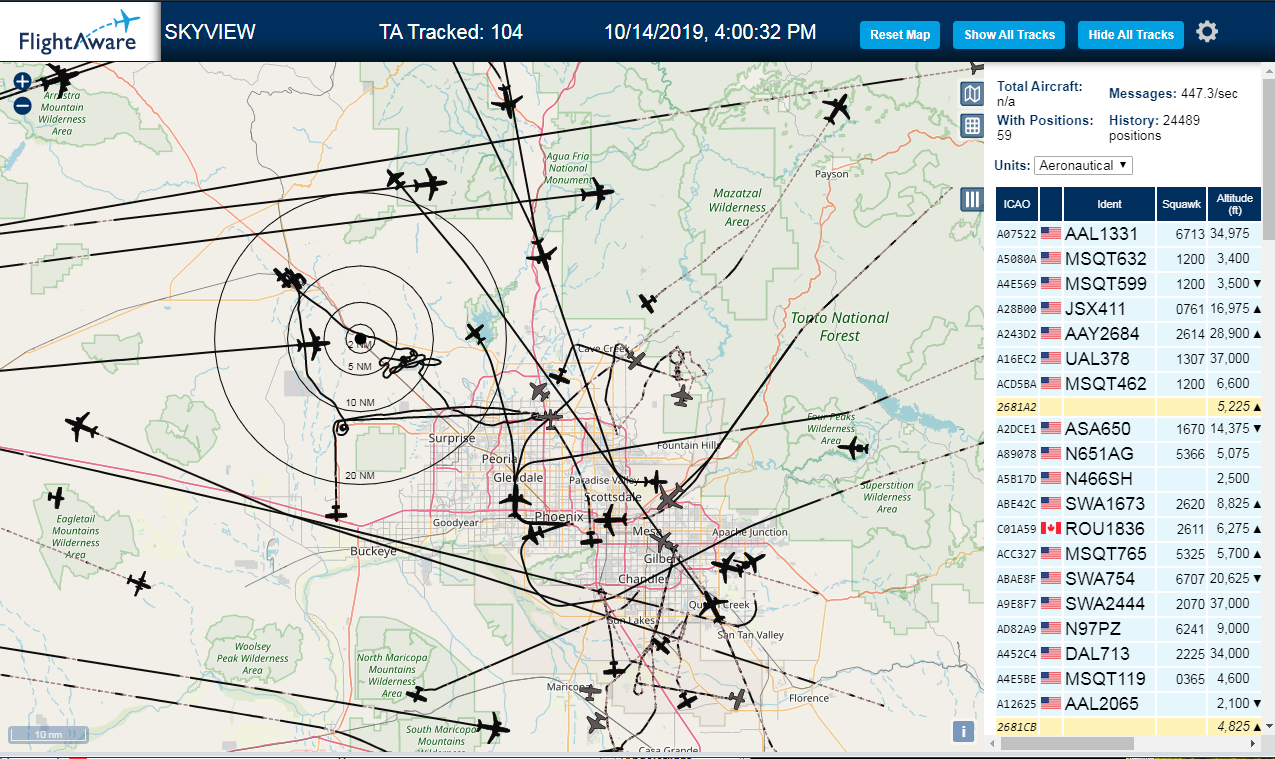Screen dimensions: 1275x759
Task: Toggle the sidebar columns icon
Action: click(972, 199)
